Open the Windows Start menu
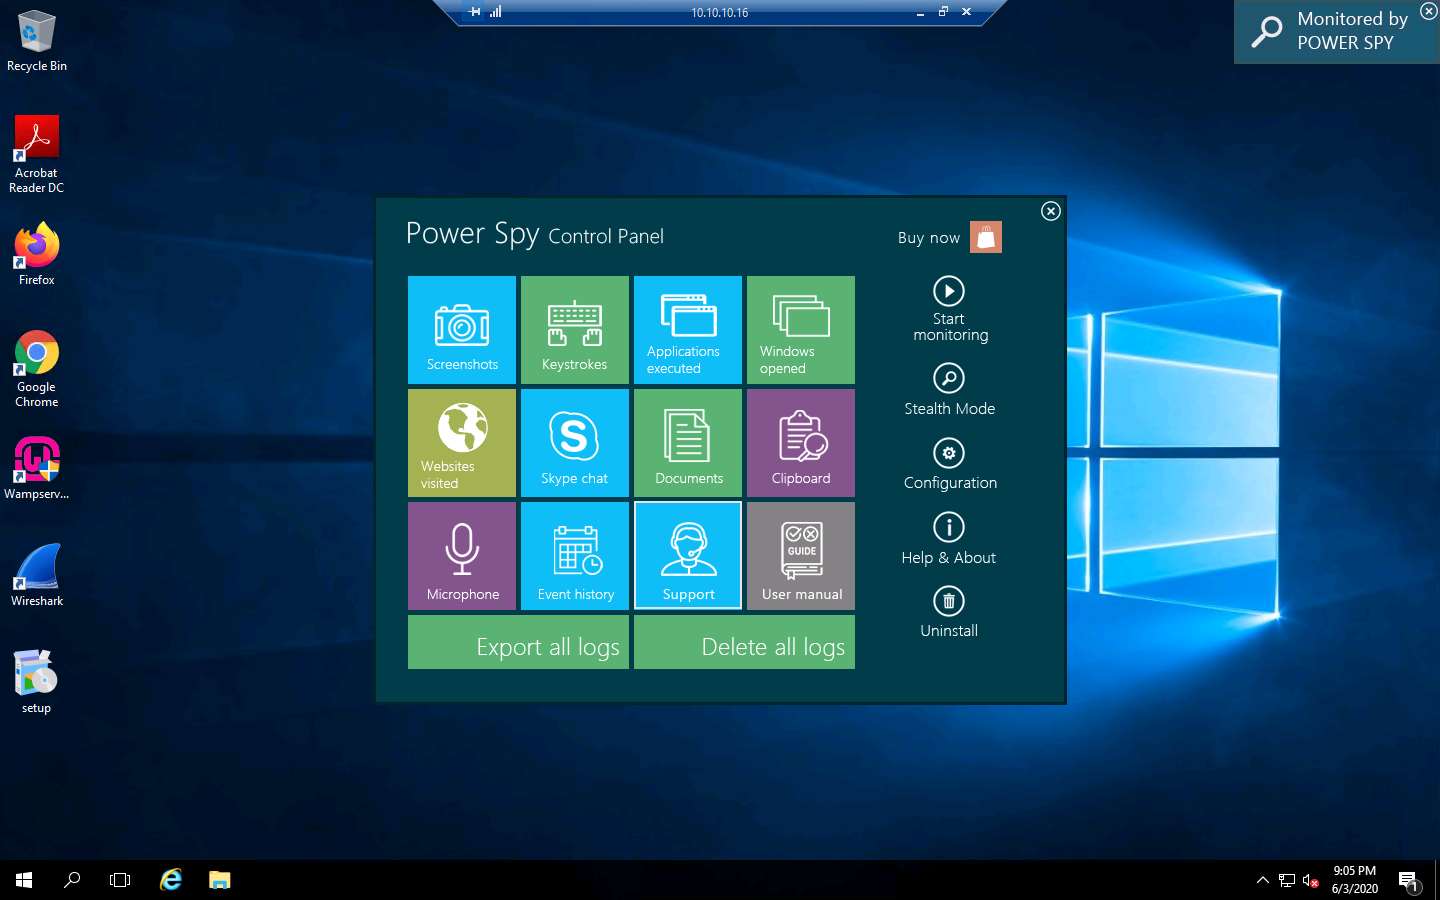Screen dimensions: 1440x900 24,880
